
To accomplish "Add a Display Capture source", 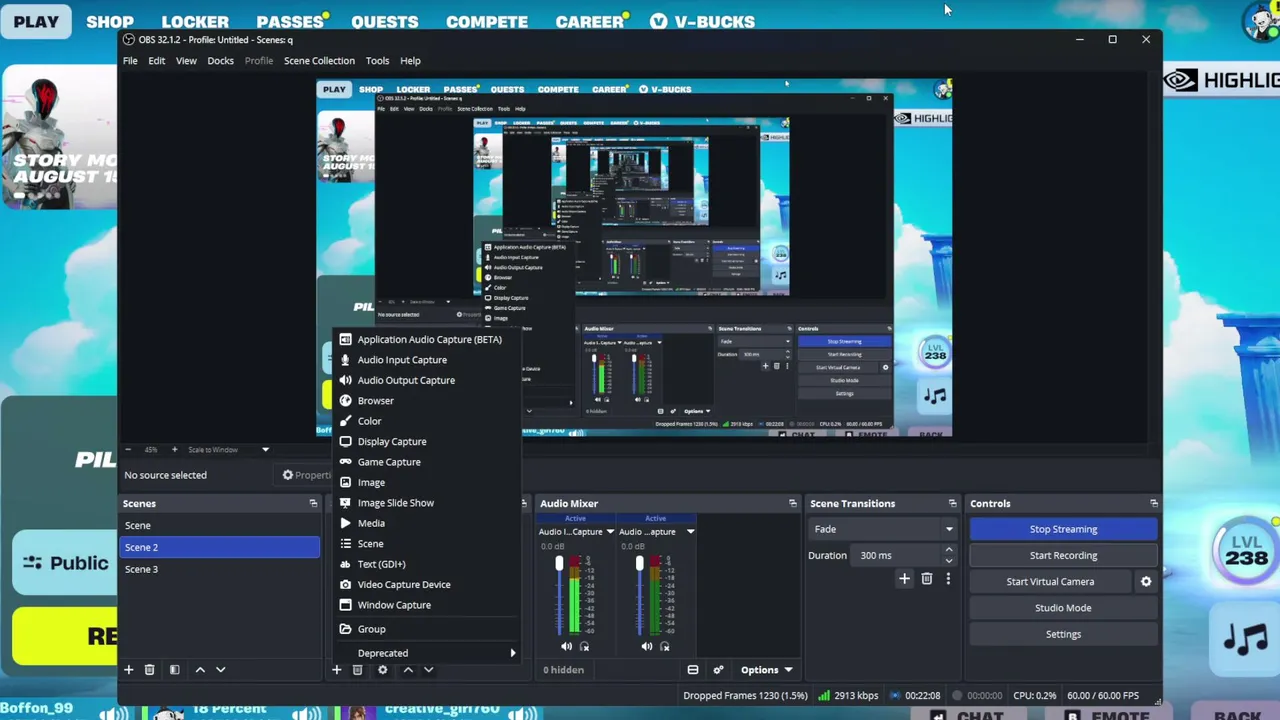I will pyautogui.click(x=428, y=442).
